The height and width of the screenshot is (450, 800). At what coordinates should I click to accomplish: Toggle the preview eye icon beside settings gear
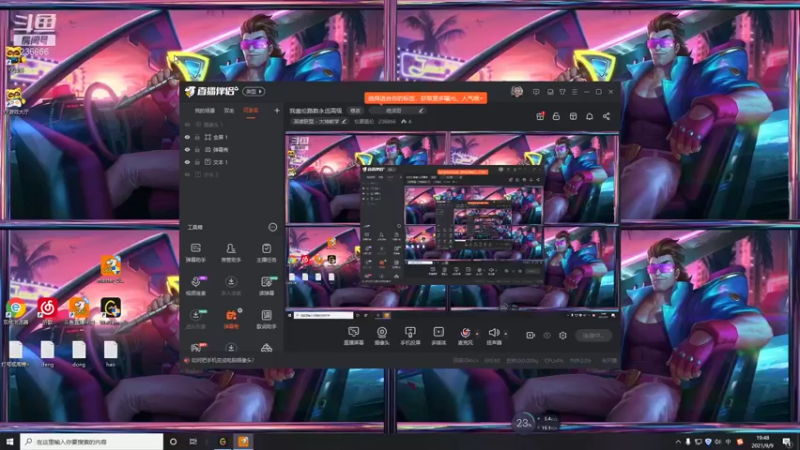[x=547, y=335]
